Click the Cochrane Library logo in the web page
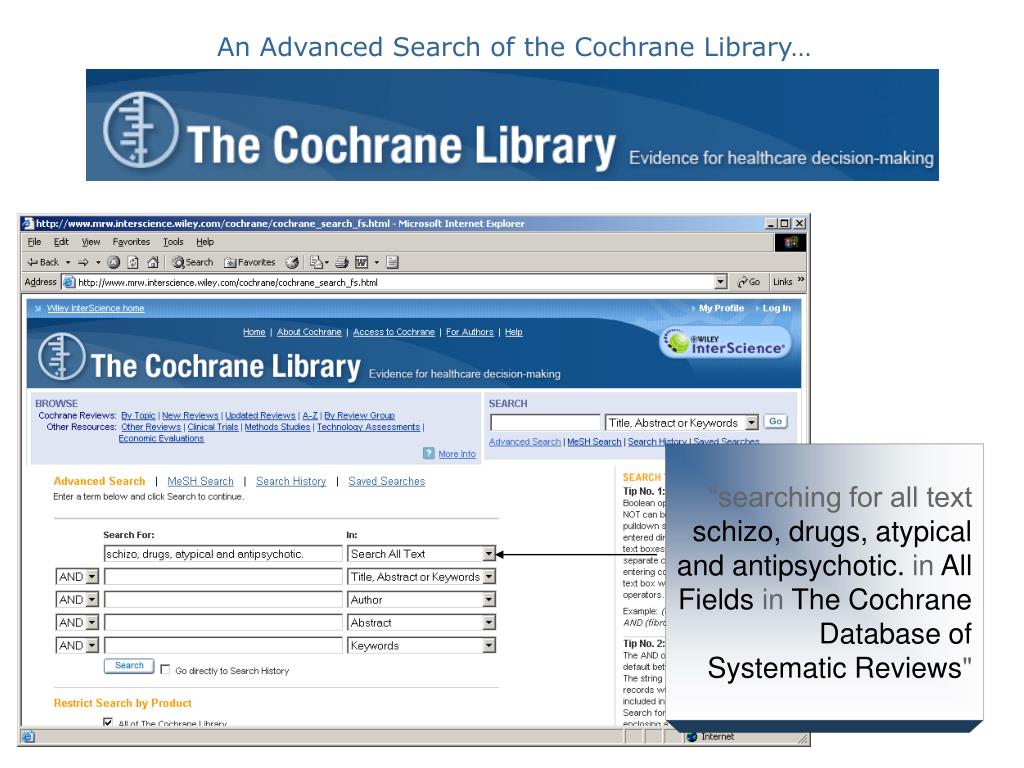 [x=199, y=358]
